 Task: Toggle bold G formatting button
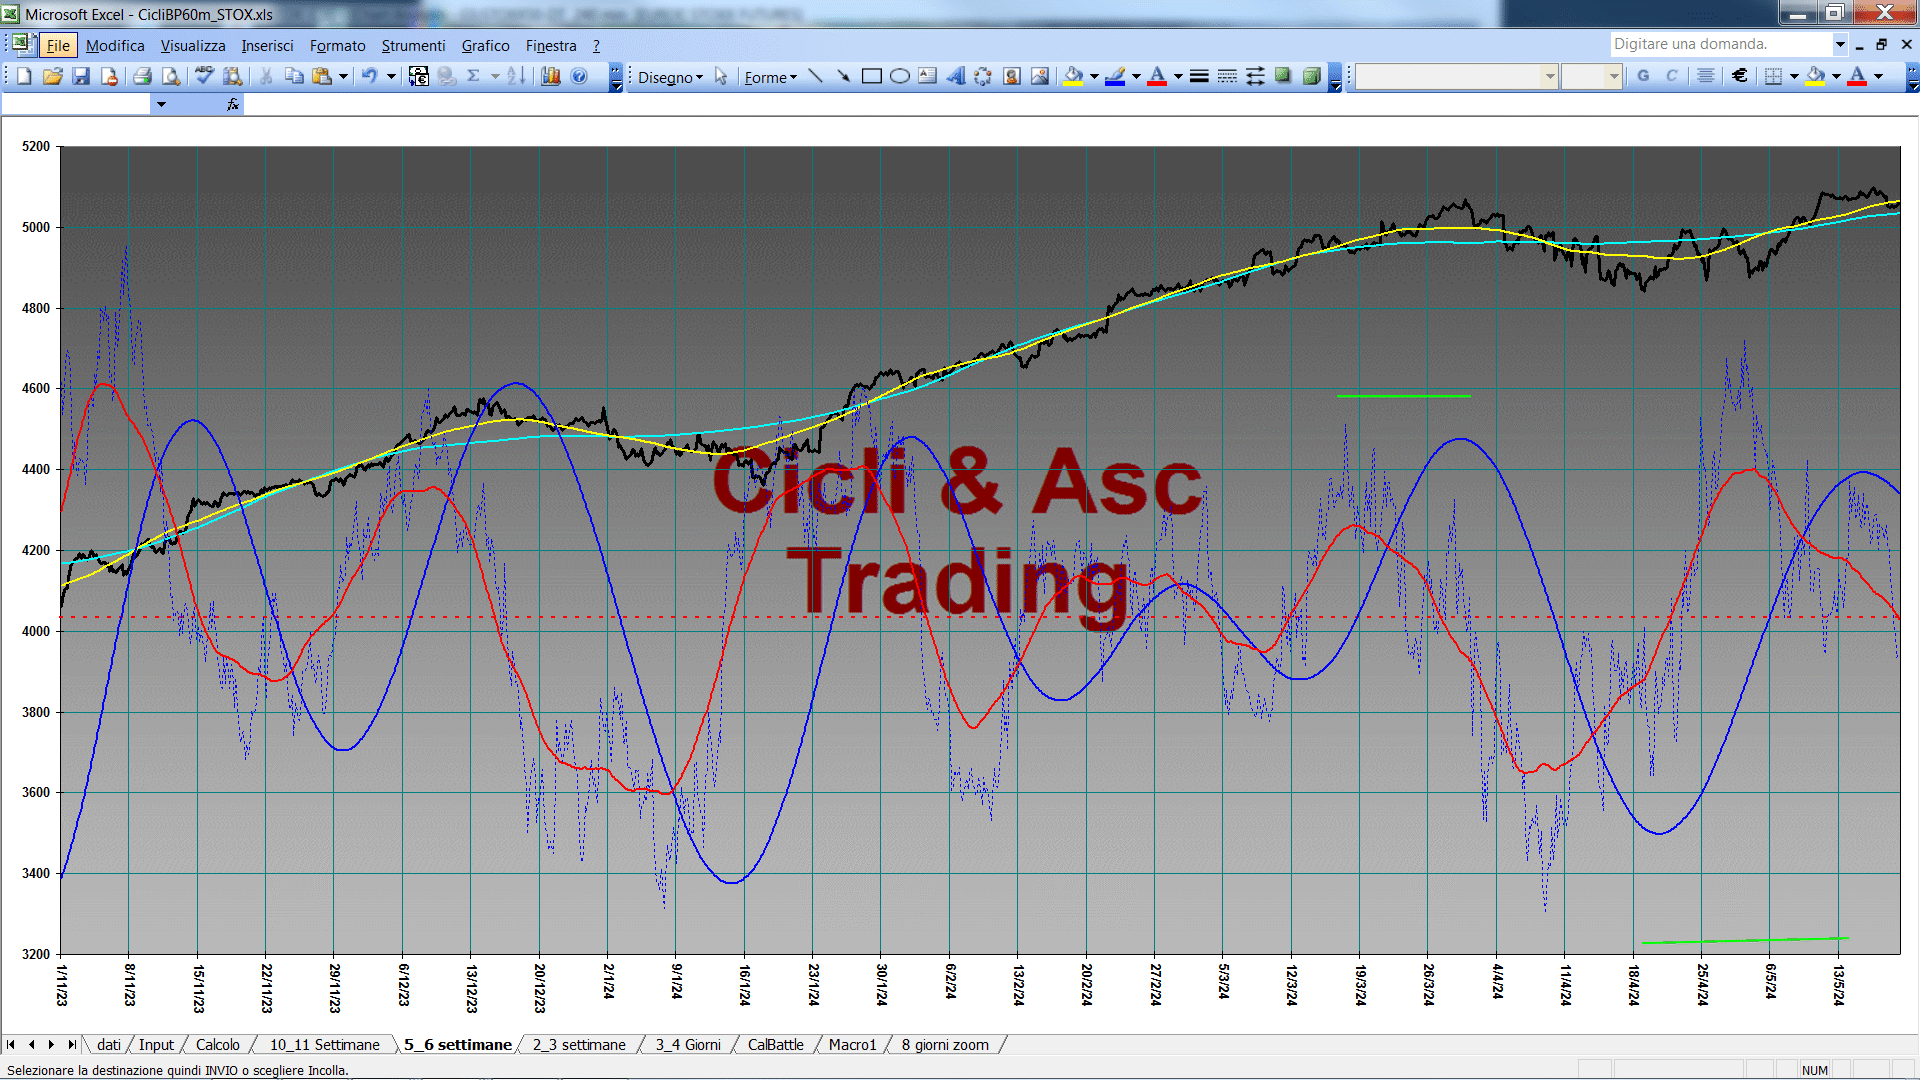[1643, 76]
